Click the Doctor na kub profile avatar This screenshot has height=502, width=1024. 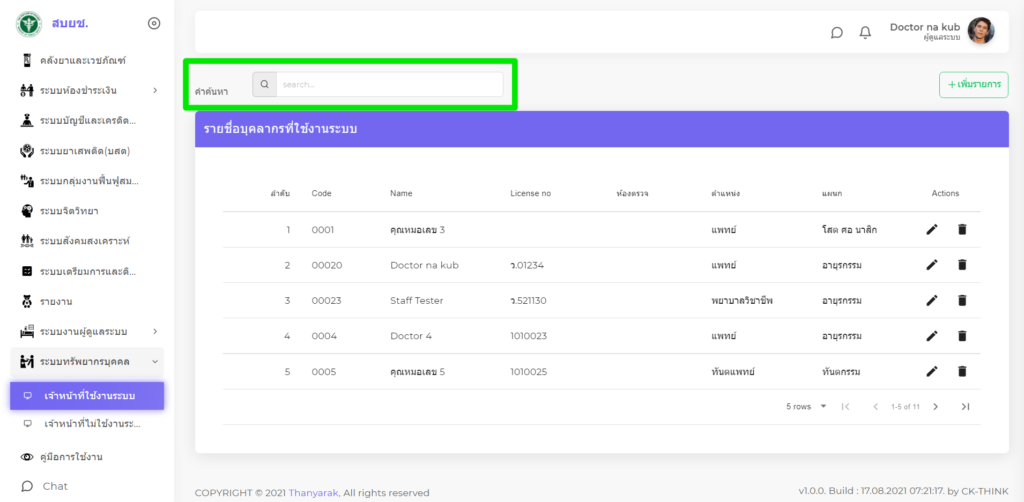tap(981, 31)
